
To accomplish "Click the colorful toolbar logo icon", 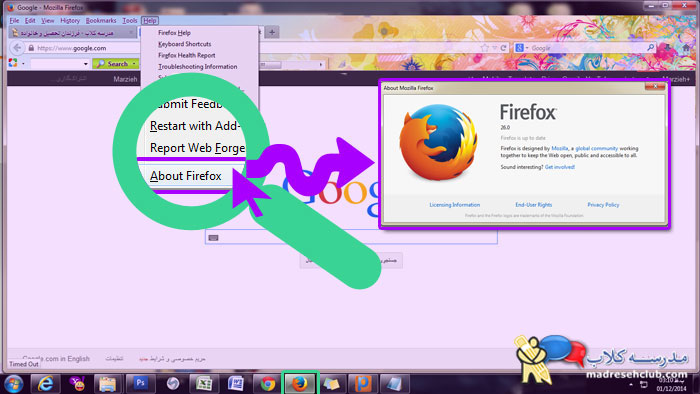I will pos(13,63).
